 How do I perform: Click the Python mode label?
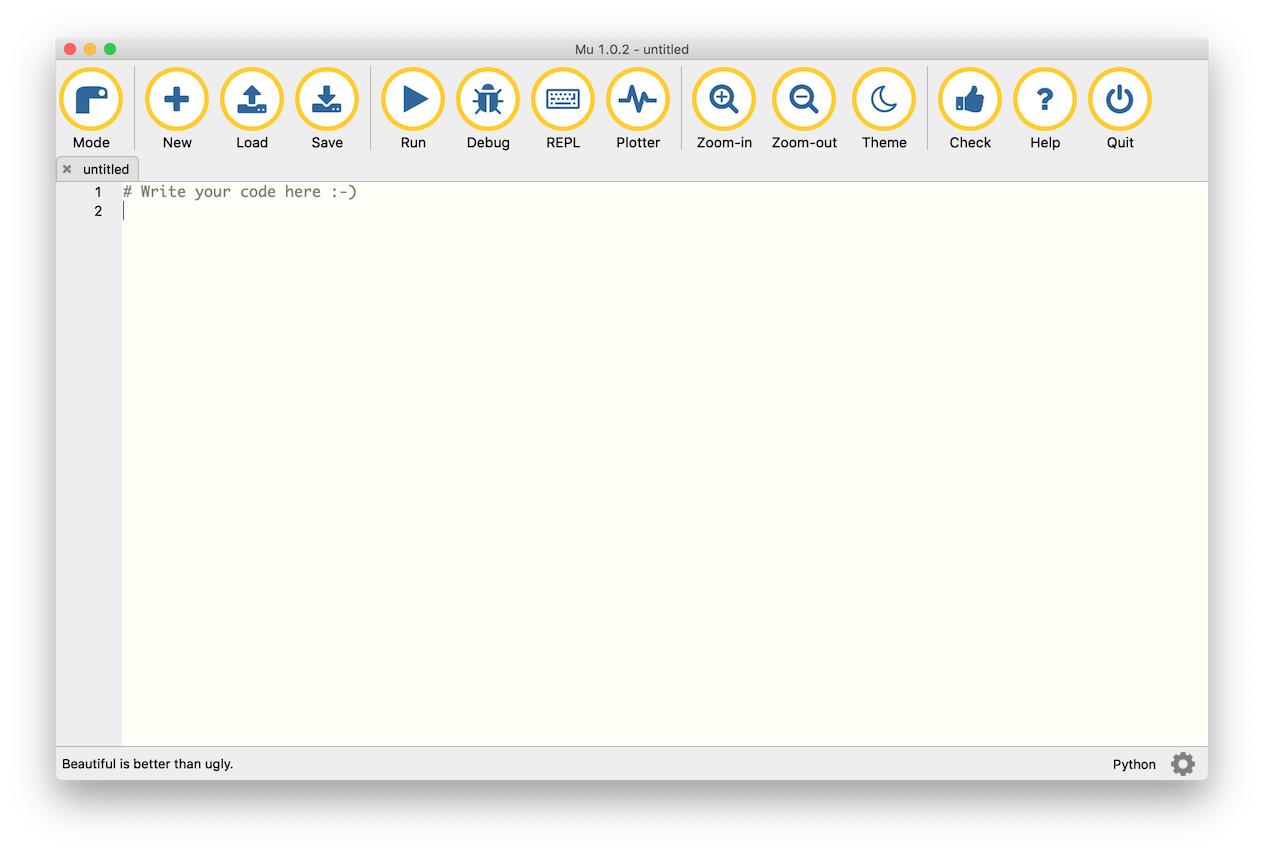pos(1134,764)
